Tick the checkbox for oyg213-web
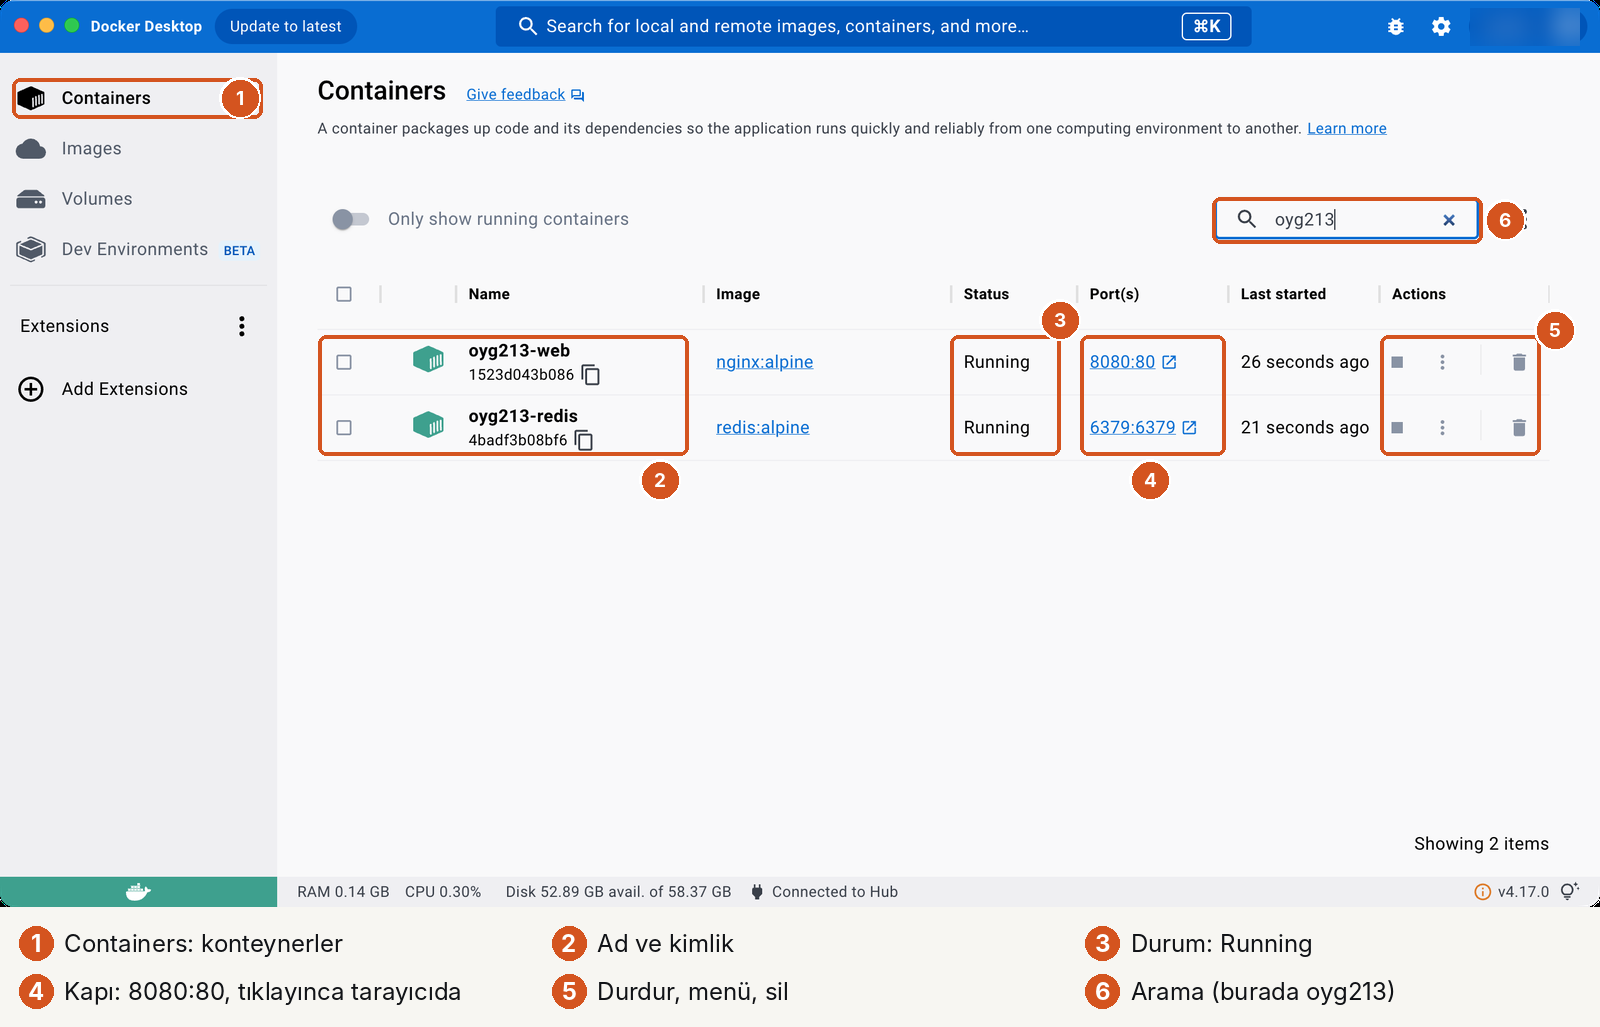 344,362
